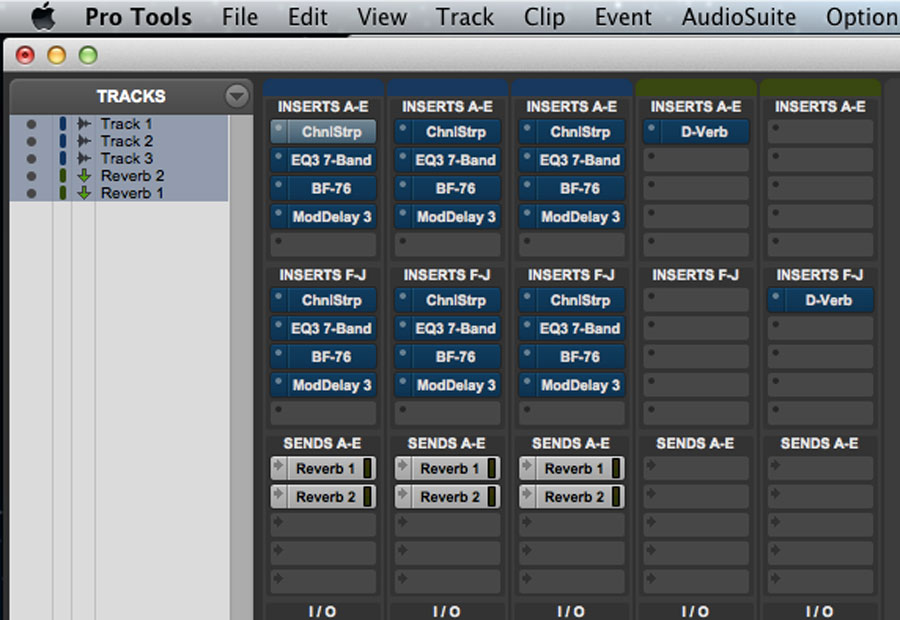This screenshot has height=620, width=900.
Task: Open the Edit menu
Action: 308,17
